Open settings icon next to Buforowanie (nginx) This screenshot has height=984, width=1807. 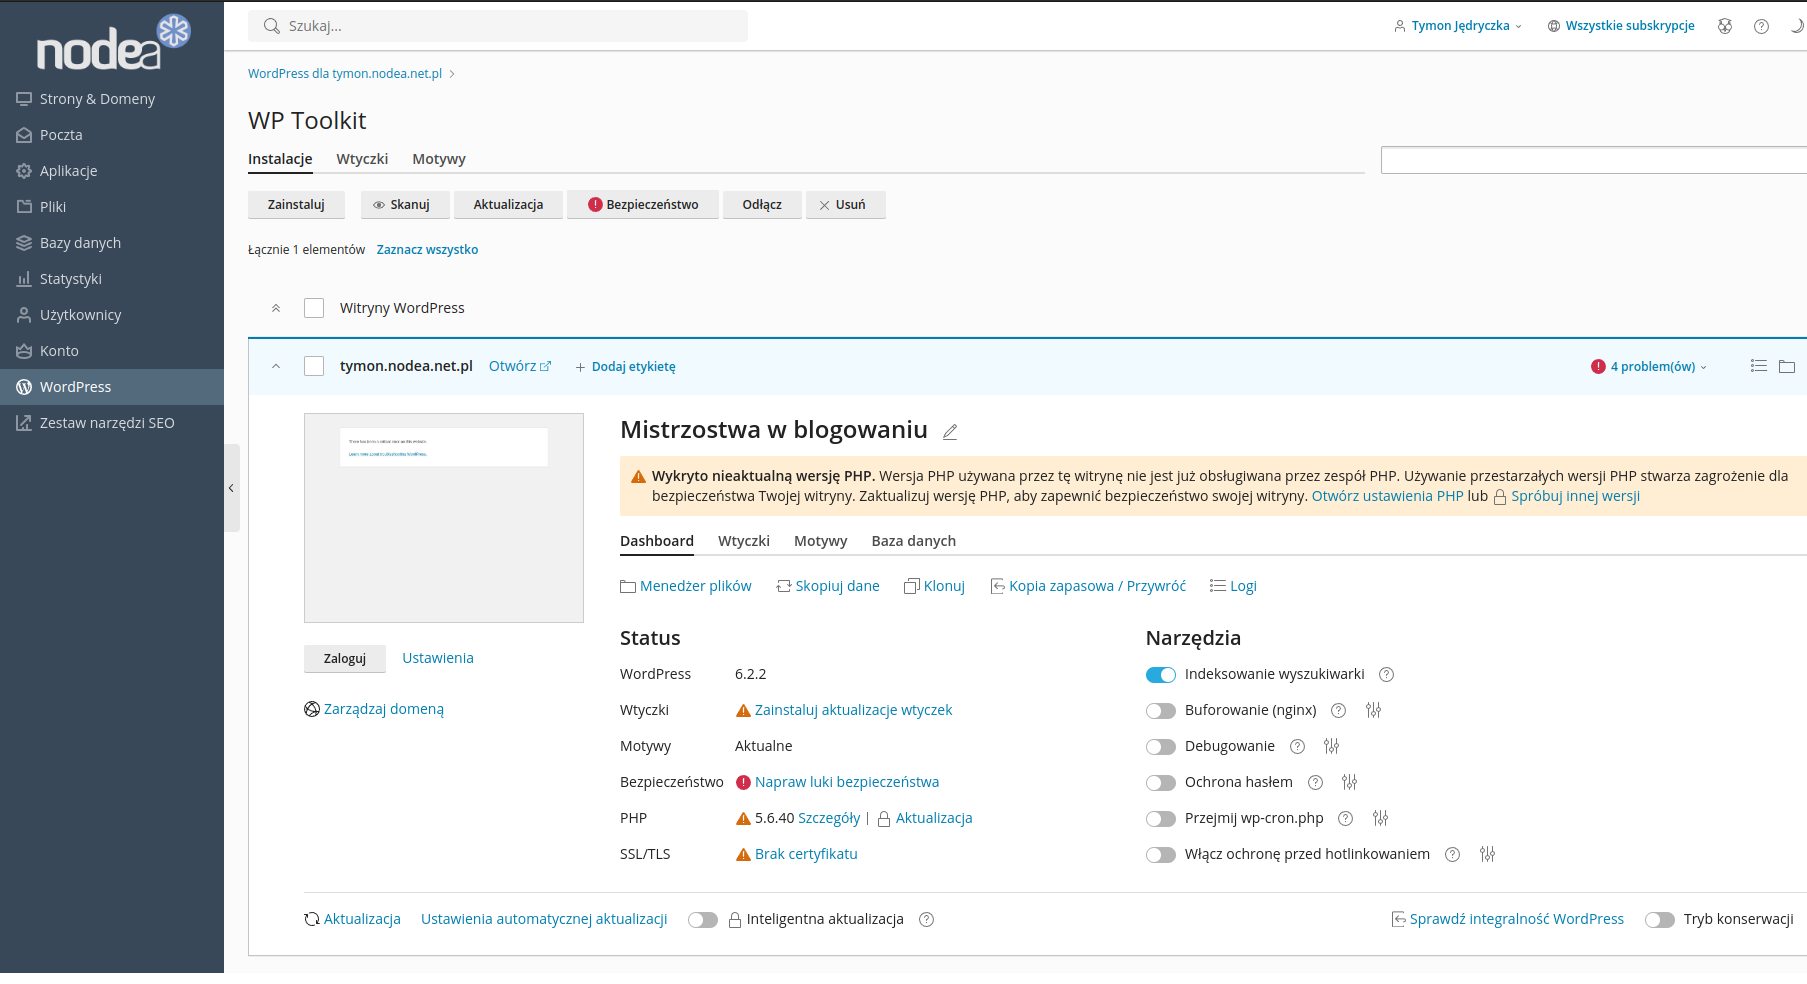click(1373, 710)
